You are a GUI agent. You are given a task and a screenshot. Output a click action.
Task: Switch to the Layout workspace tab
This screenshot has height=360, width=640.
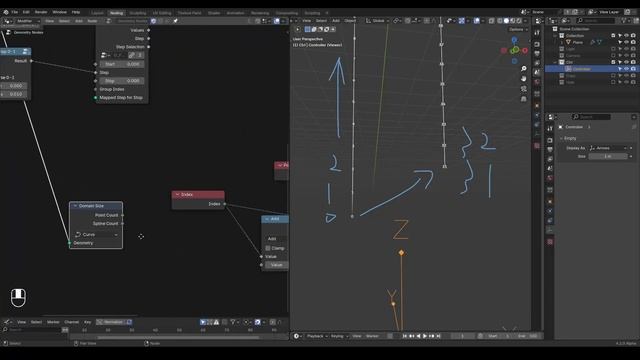point(98,13)
